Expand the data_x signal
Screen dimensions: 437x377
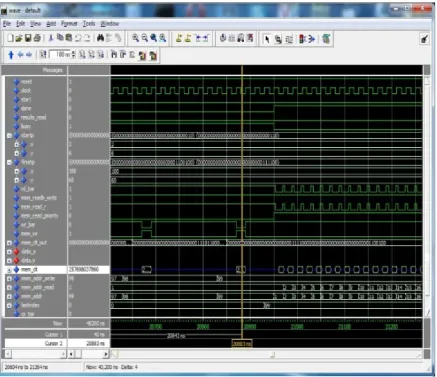[x=9, y=252]
